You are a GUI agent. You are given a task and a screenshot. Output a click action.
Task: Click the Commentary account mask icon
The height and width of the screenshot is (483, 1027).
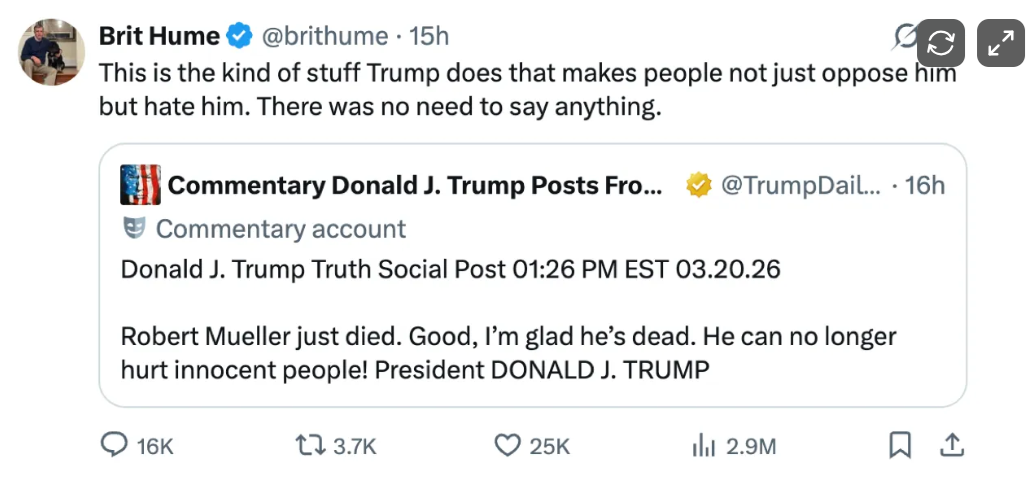[134, 229]
